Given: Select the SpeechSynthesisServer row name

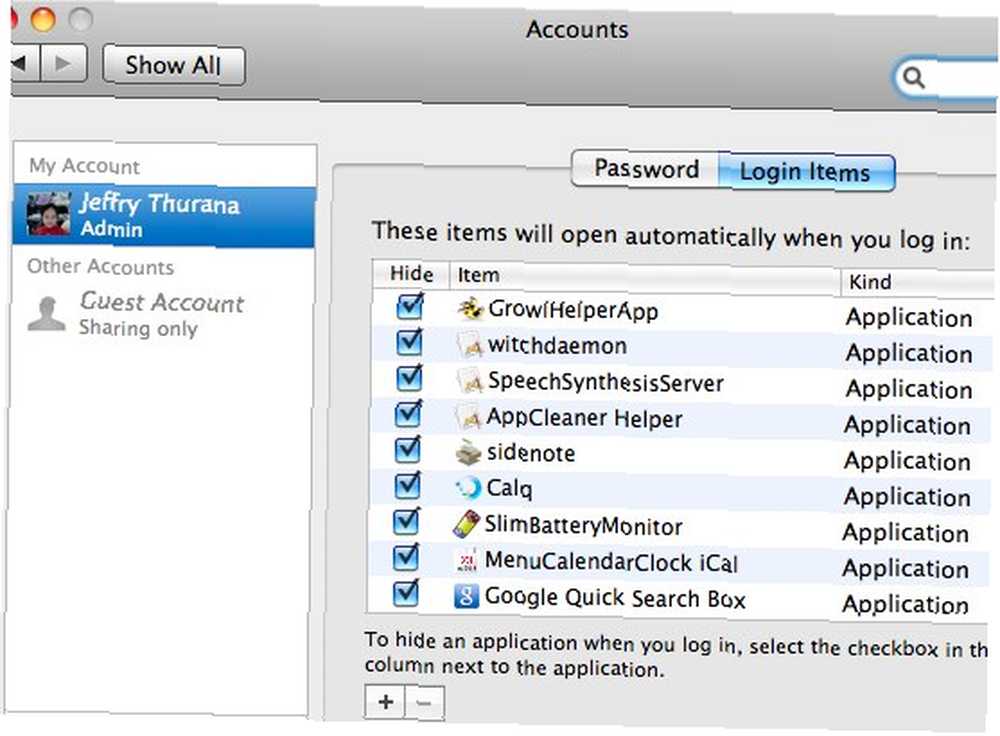Looking at the screenshot, I should point(605,382).
